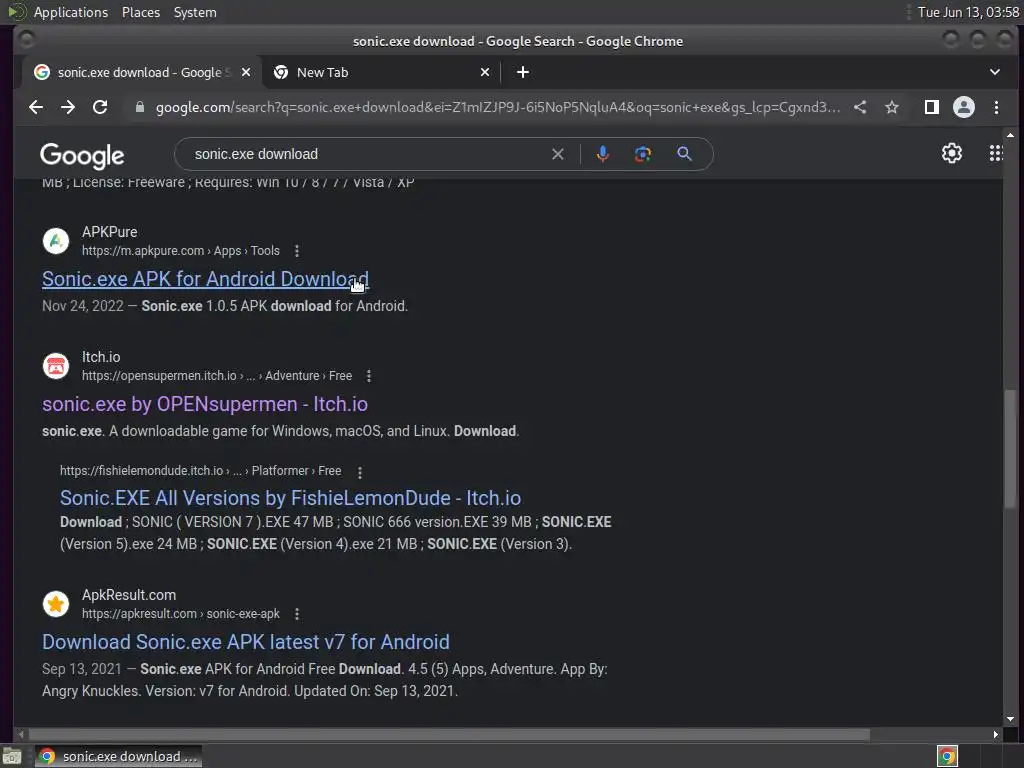Image resolution: width=1024 pixels, height=768 pixels.
Task: Click the 'Sep 13, 2021' snippet date
Action: (x=82, y=669)
